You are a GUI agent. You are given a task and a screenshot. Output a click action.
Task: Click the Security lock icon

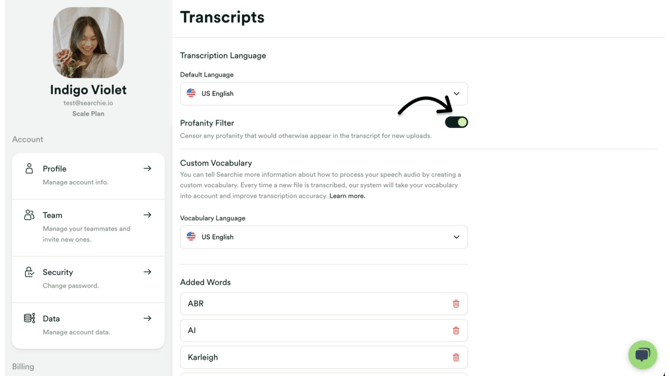pyautogui.click(x=29, y=272)
